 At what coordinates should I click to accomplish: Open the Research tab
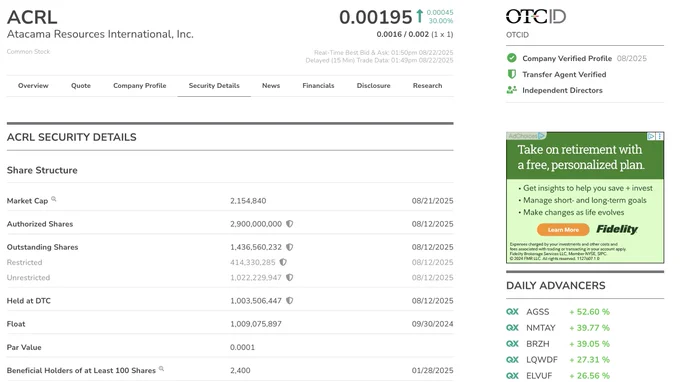tap(427, 85)
